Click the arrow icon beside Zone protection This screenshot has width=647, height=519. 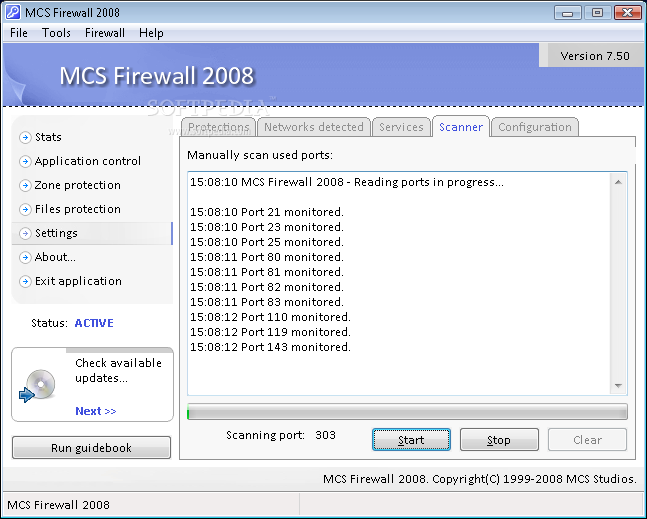click(x=25, y=185)
